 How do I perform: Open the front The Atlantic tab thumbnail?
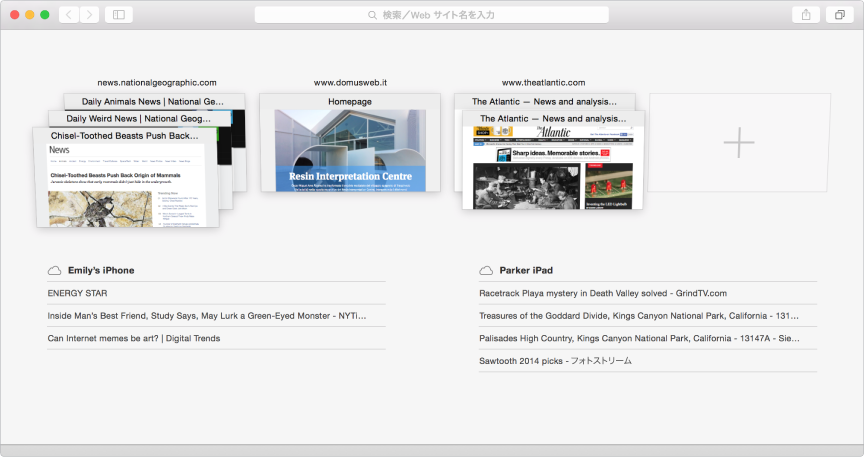[553, 160]
